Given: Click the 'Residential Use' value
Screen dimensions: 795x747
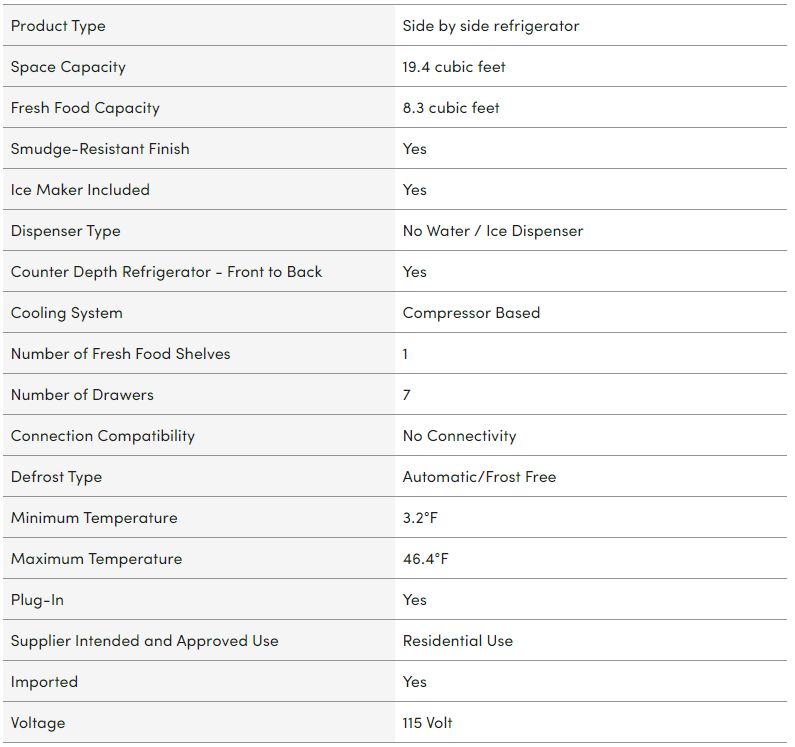Looking at the screenshot, I should pyautogui.click(x=457, y=641).
